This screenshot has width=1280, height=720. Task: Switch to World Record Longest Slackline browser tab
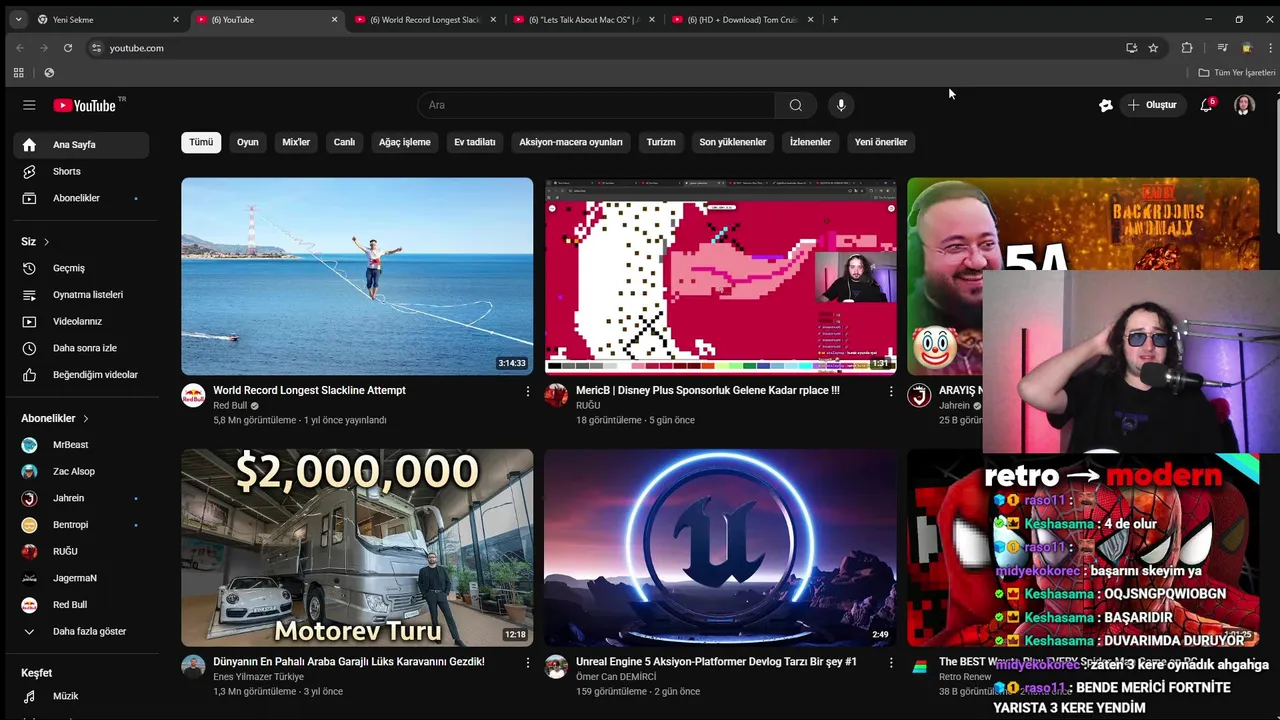pos(425,19)
